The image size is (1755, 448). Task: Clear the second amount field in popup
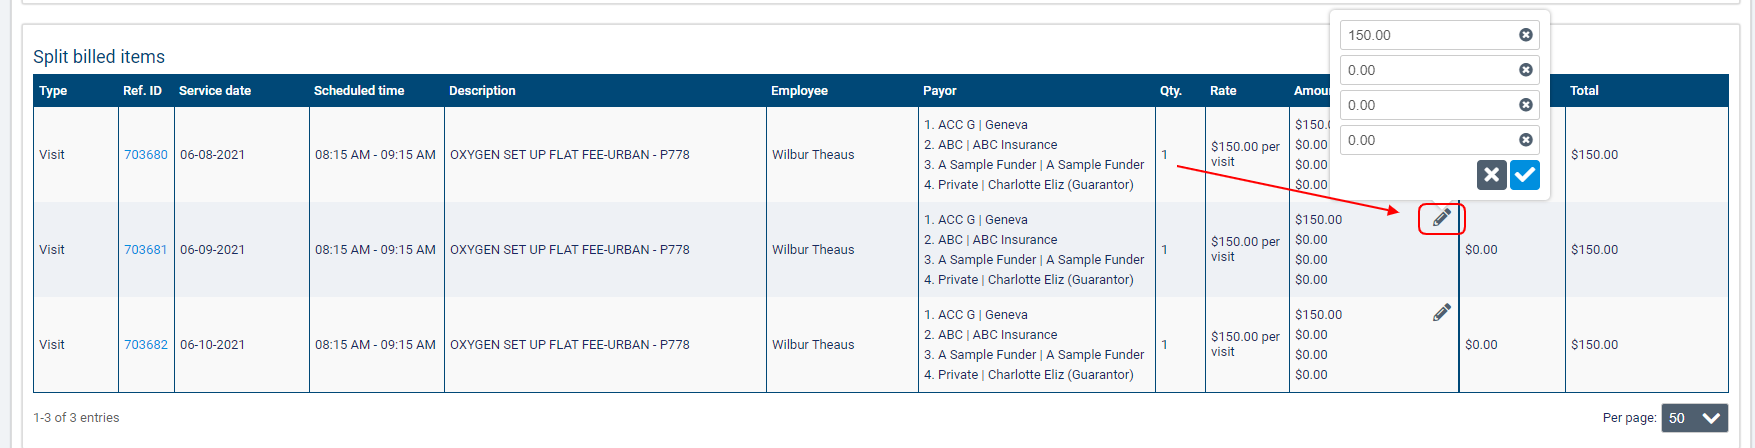(1525, 70)
